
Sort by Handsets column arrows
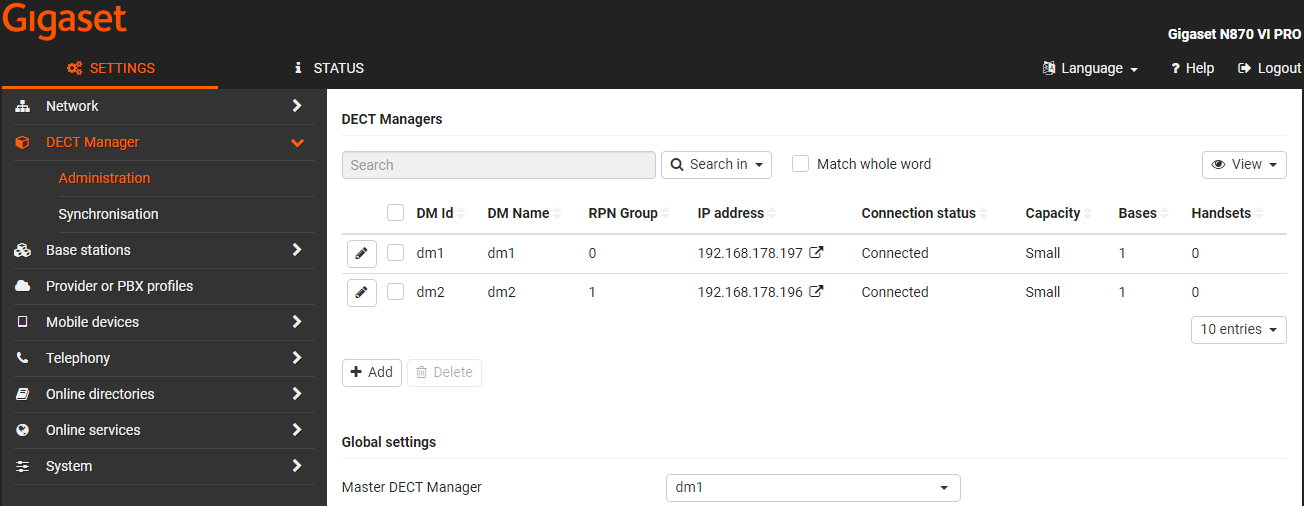pos(1260,214)
